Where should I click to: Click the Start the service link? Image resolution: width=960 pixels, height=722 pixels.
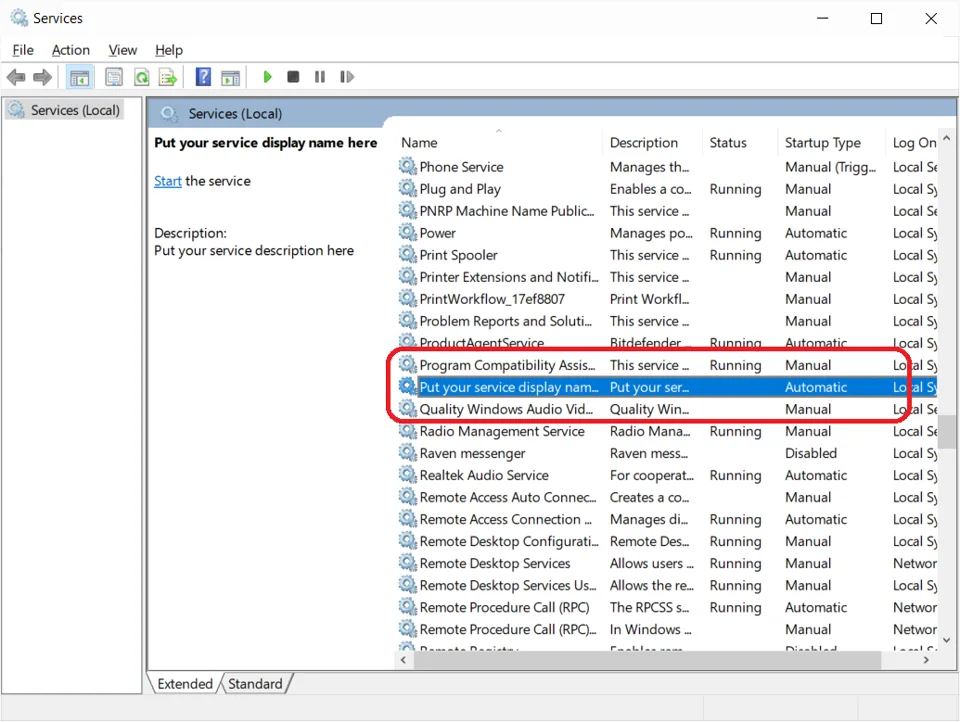point(168,181)
